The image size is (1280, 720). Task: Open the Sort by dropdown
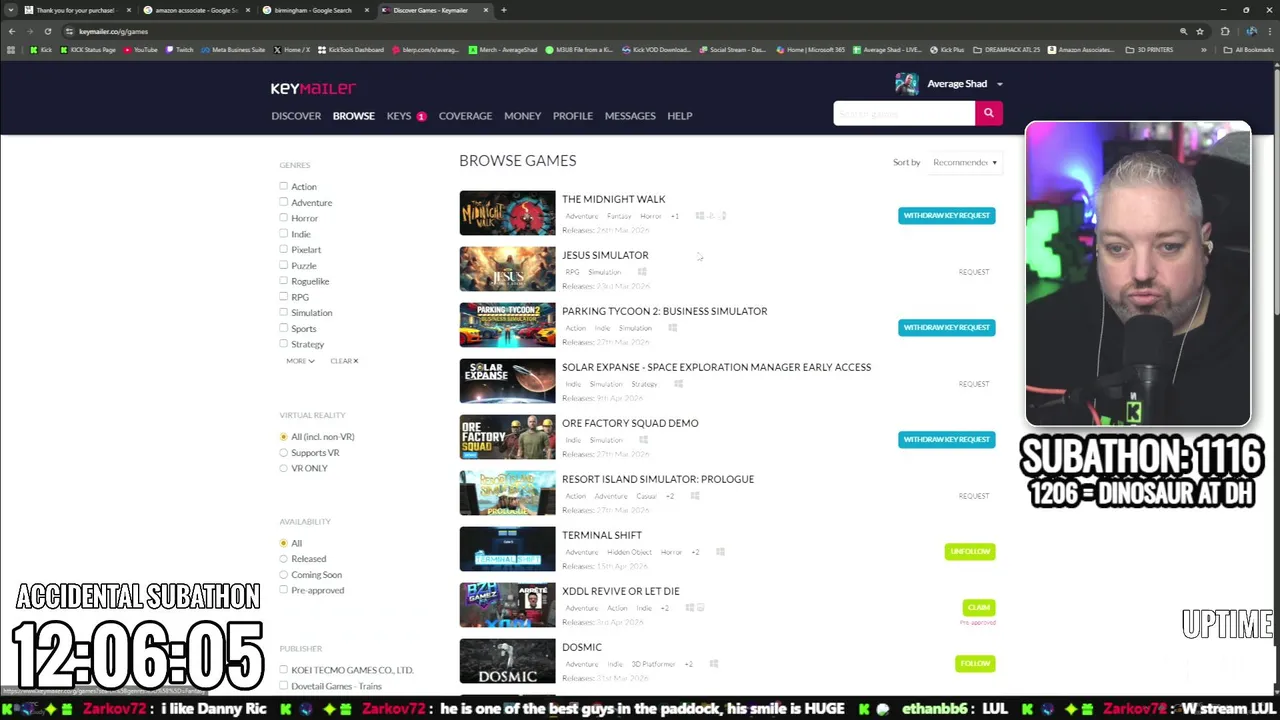pos(964,162)
